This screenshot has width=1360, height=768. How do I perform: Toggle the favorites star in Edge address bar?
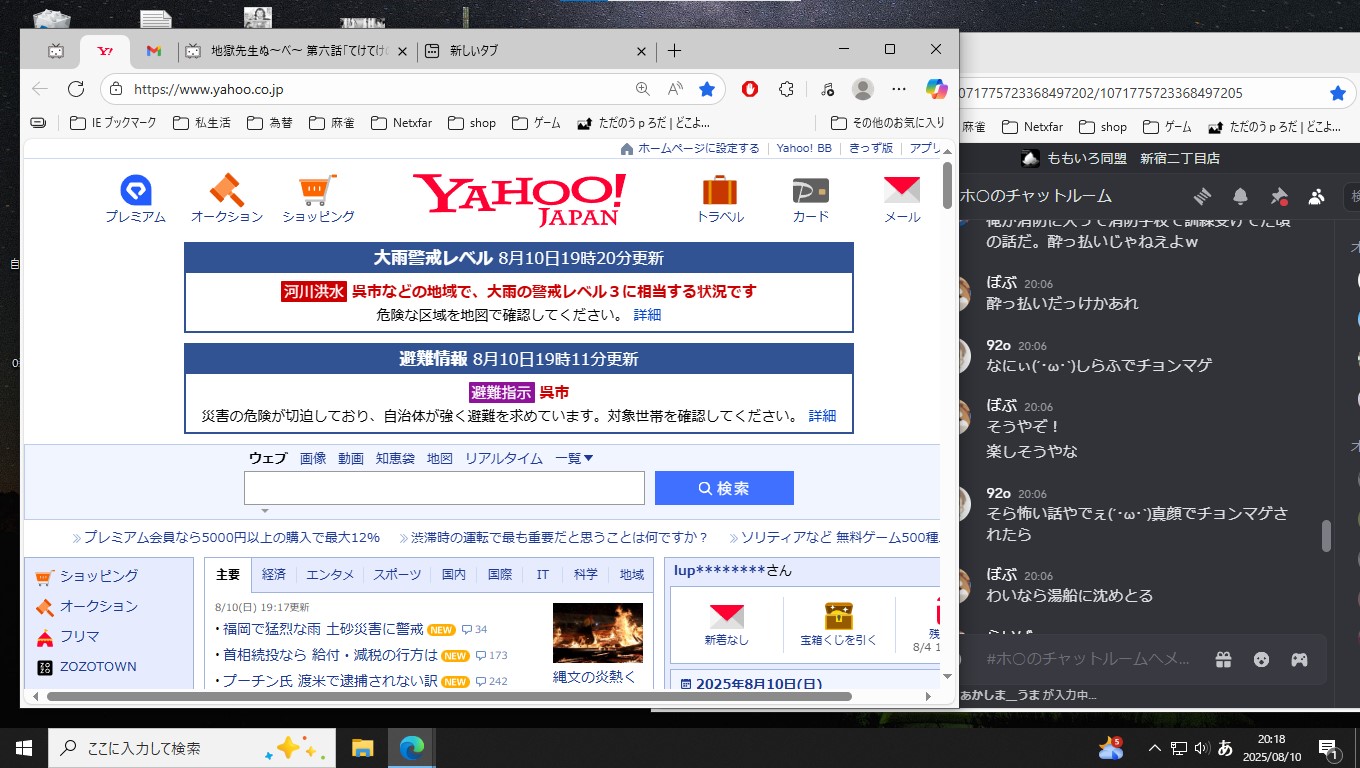[x=707, y=89]
